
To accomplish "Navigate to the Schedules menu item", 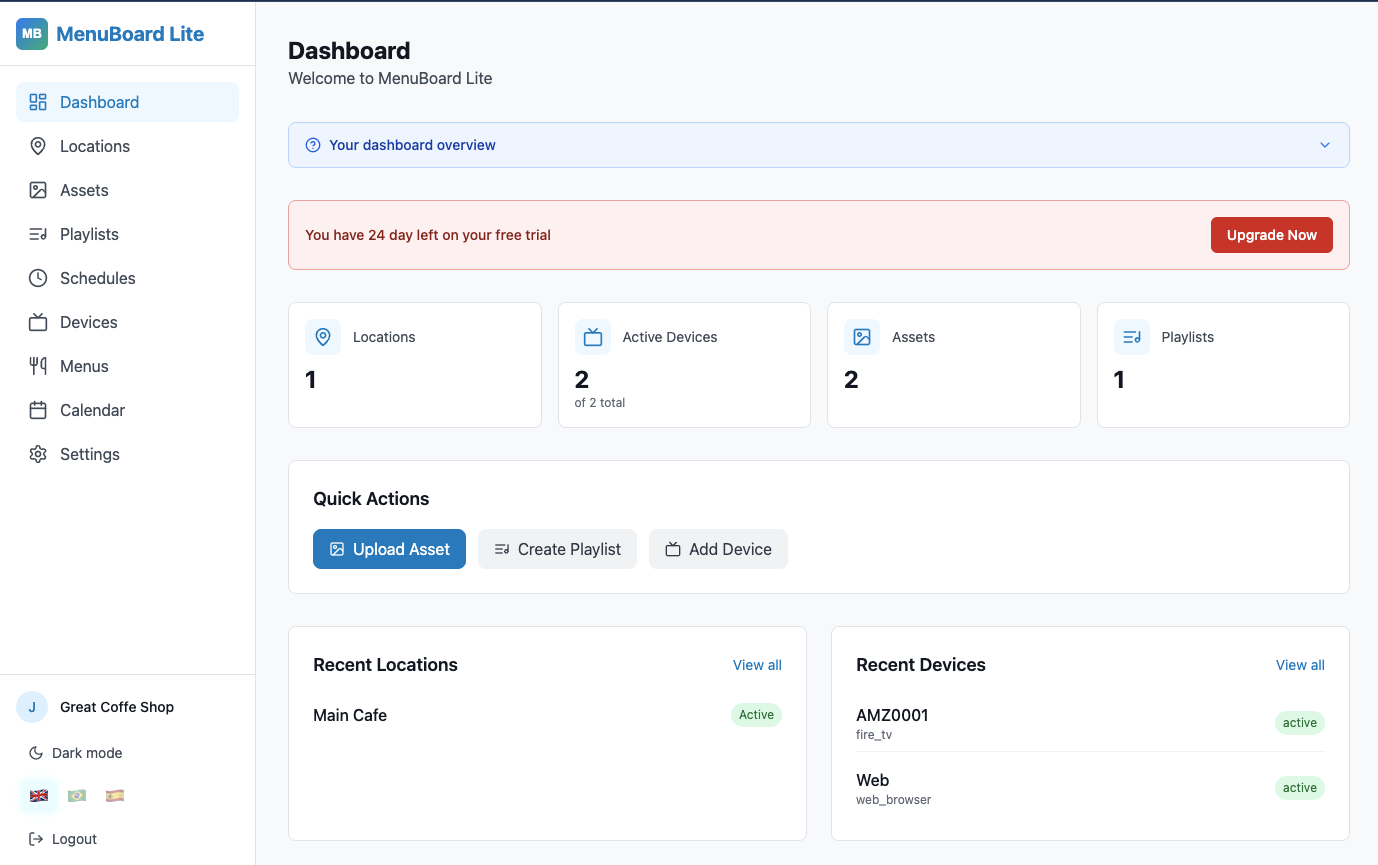I will pos(127,278).
